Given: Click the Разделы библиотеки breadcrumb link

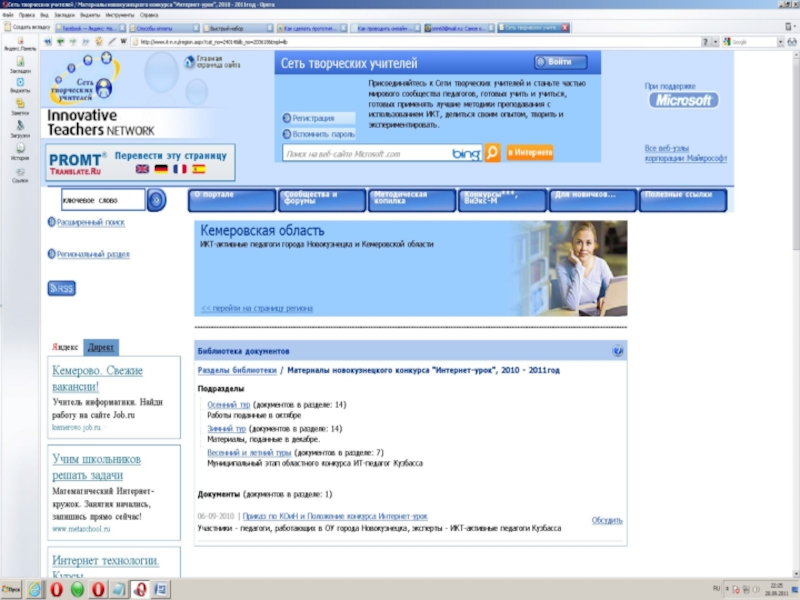Looking at the screenshot, I should click(237, 370).
